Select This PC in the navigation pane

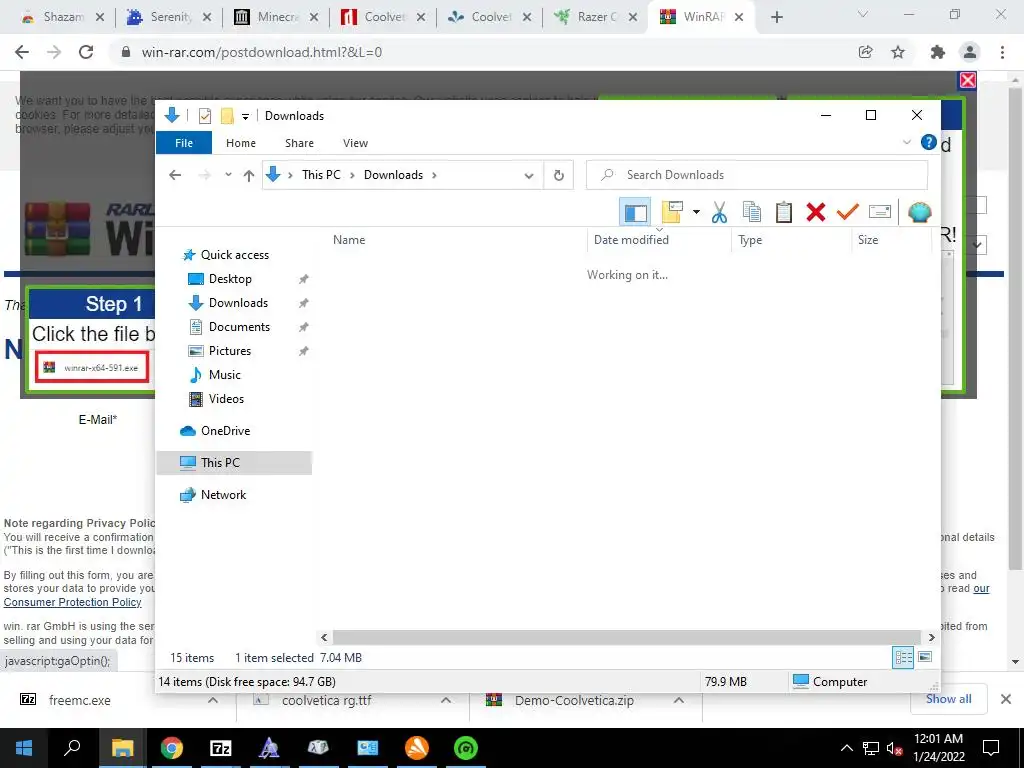pyautogui.click(x=219, y=463)
